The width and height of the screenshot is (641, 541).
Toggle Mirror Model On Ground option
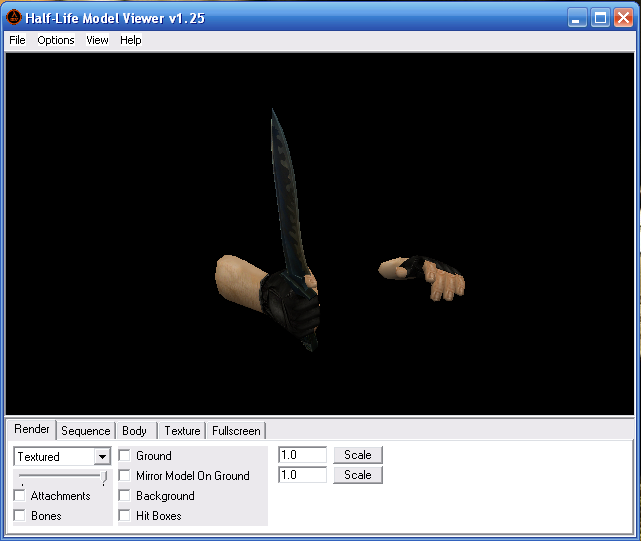(x=125, y=476)
